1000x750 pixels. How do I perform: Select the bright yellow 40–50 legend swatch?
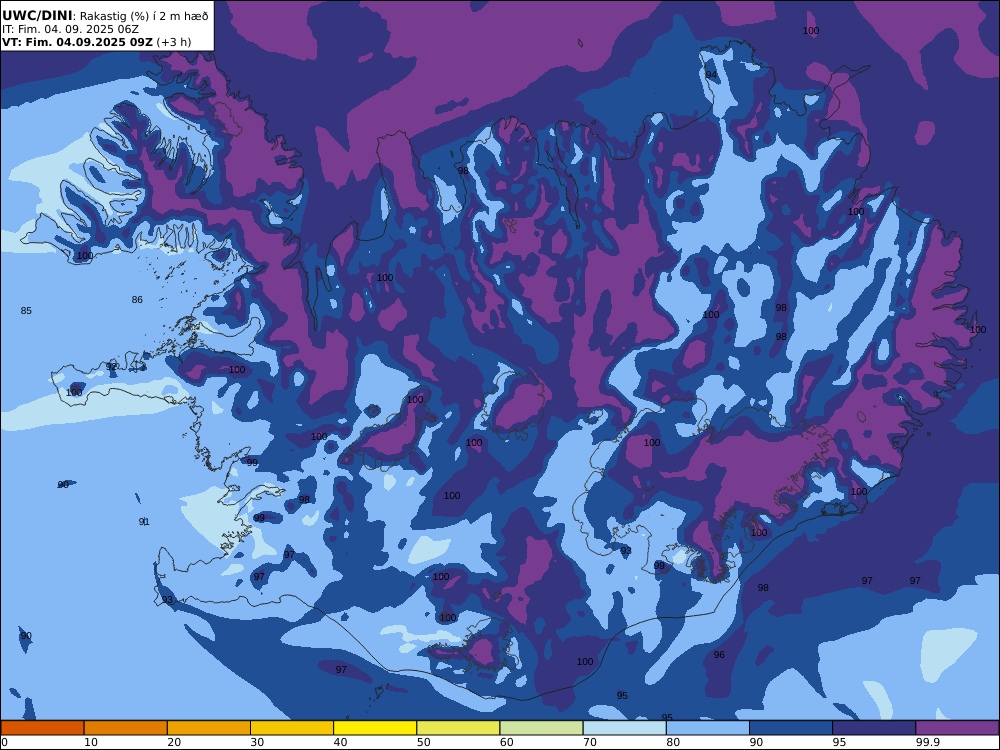[x=375, y=728]
